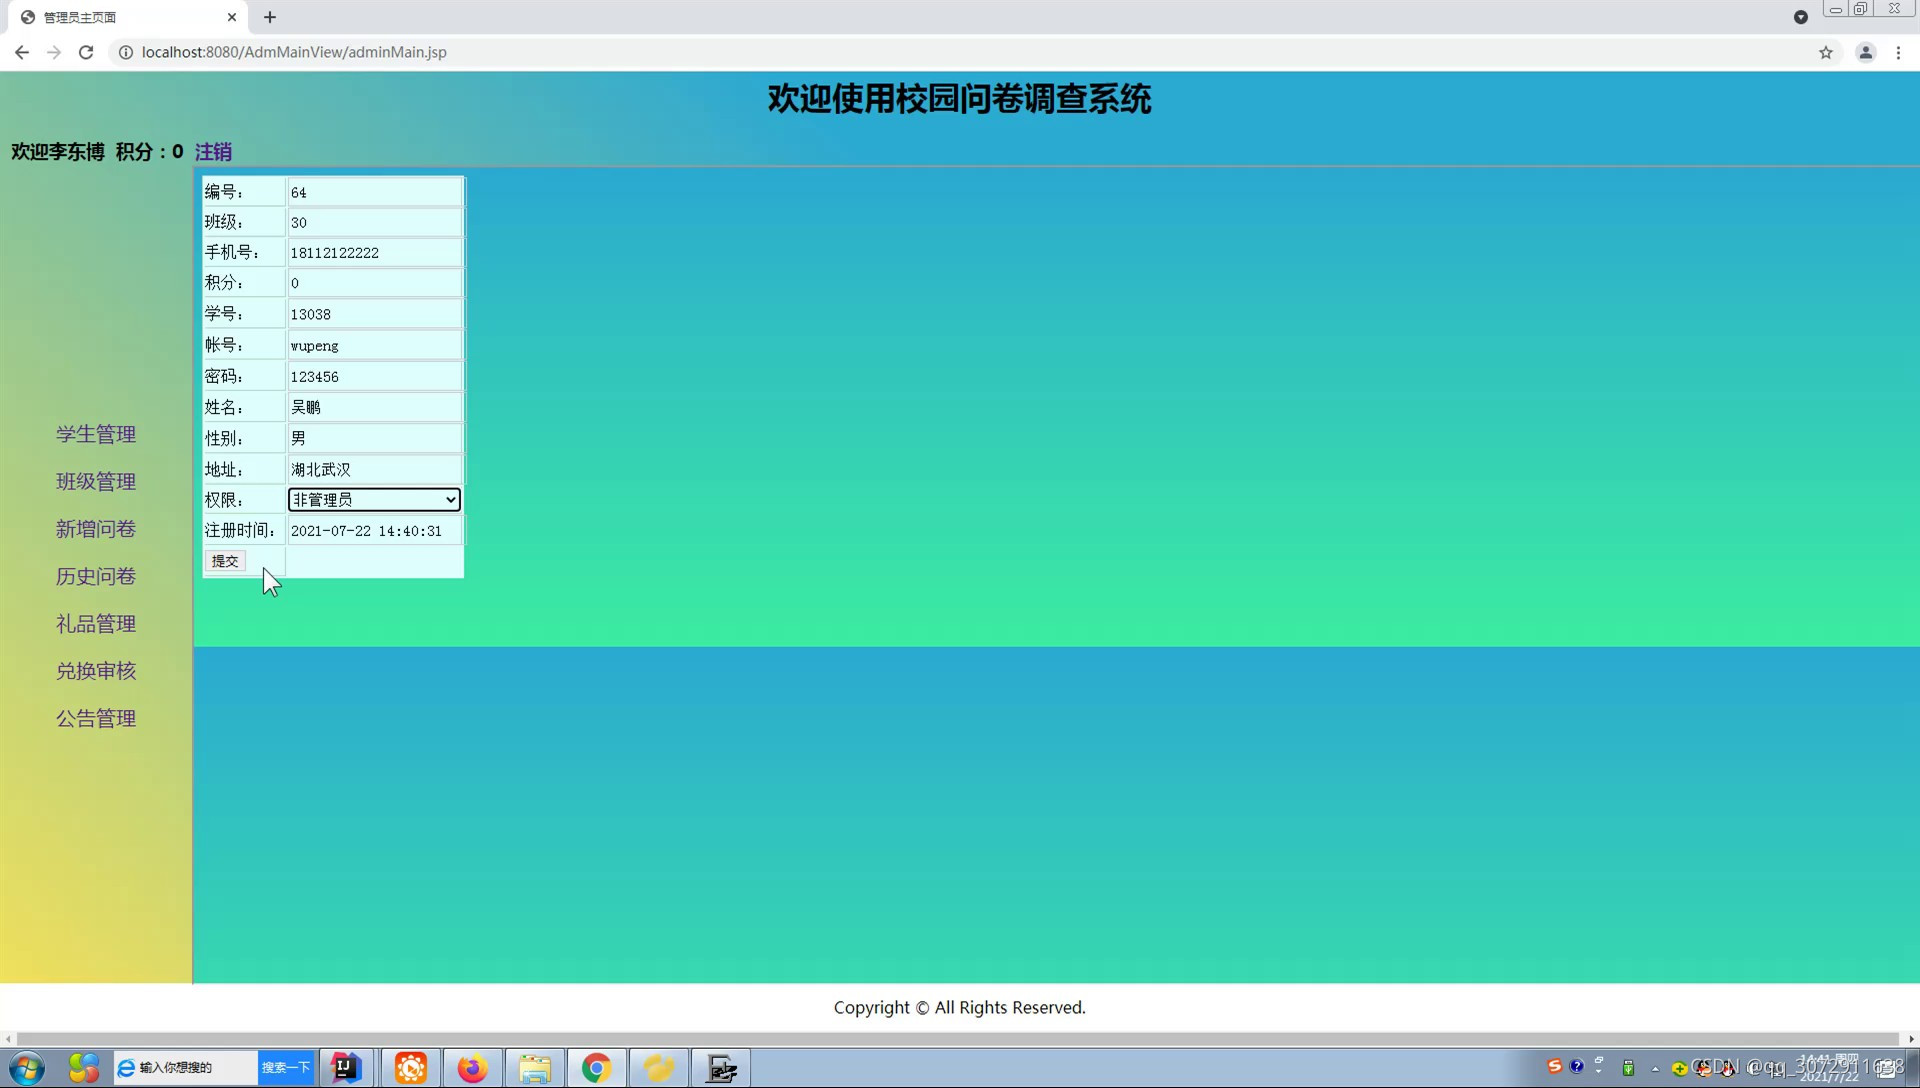Open 学生管理 in sidebar
Image resolution: width=1920 pixels, height=1088 pixels.
pyautogui.click(x=96, y=434)
